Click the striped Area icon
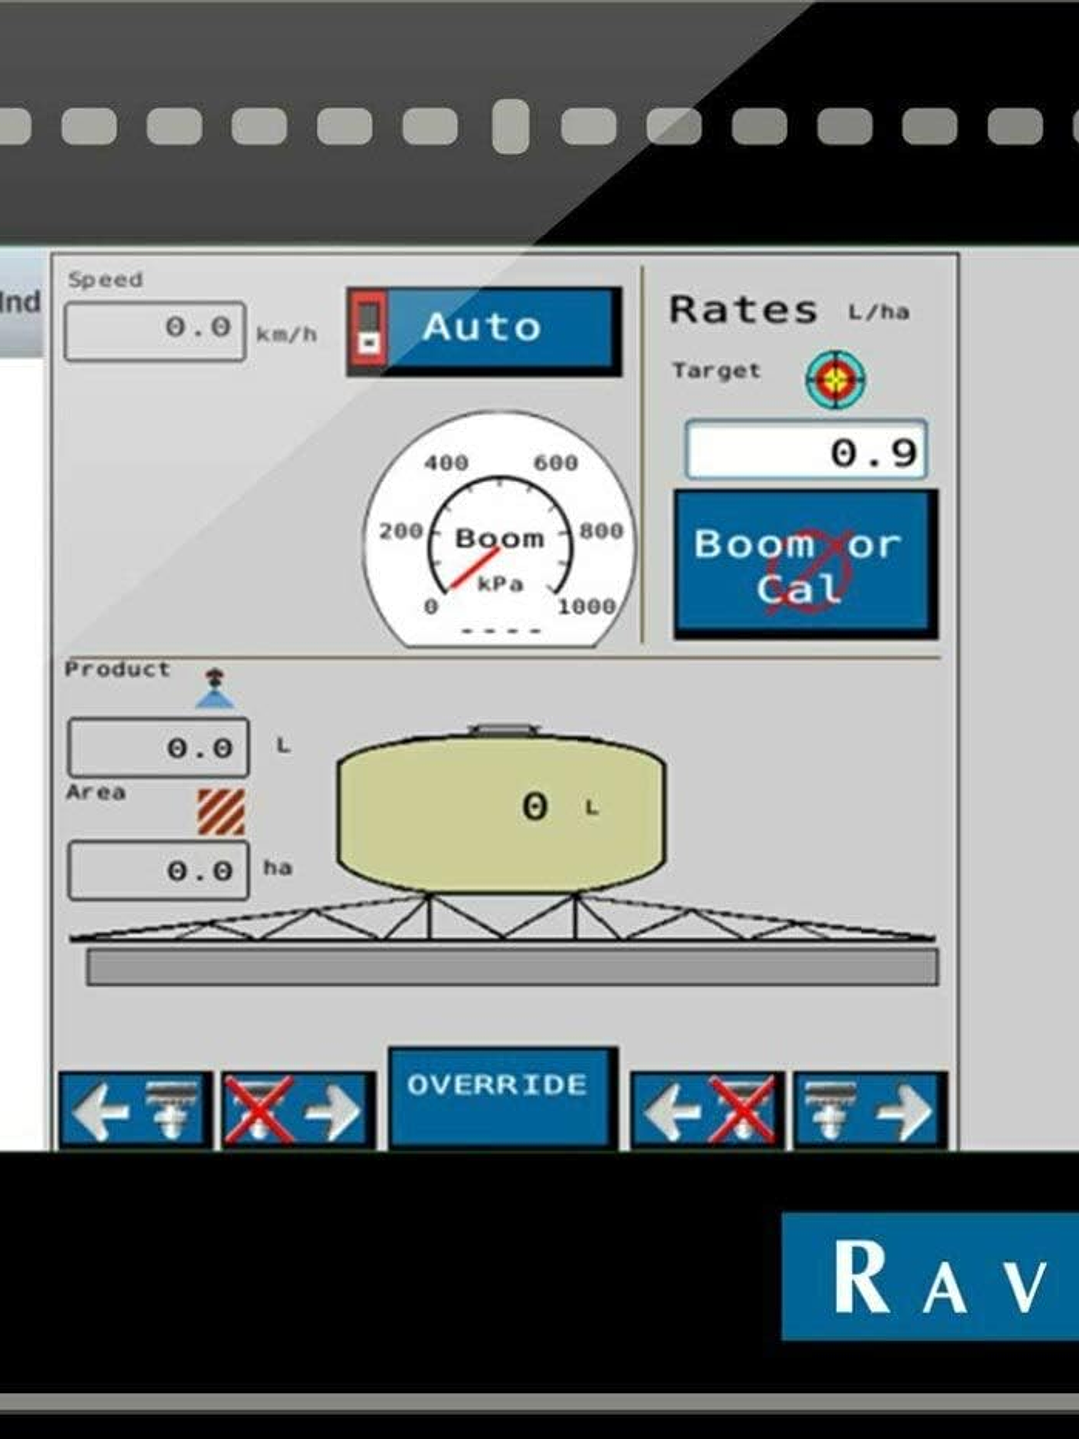The height and width of the screenshot is (1439, 1079). coord(220,811)
